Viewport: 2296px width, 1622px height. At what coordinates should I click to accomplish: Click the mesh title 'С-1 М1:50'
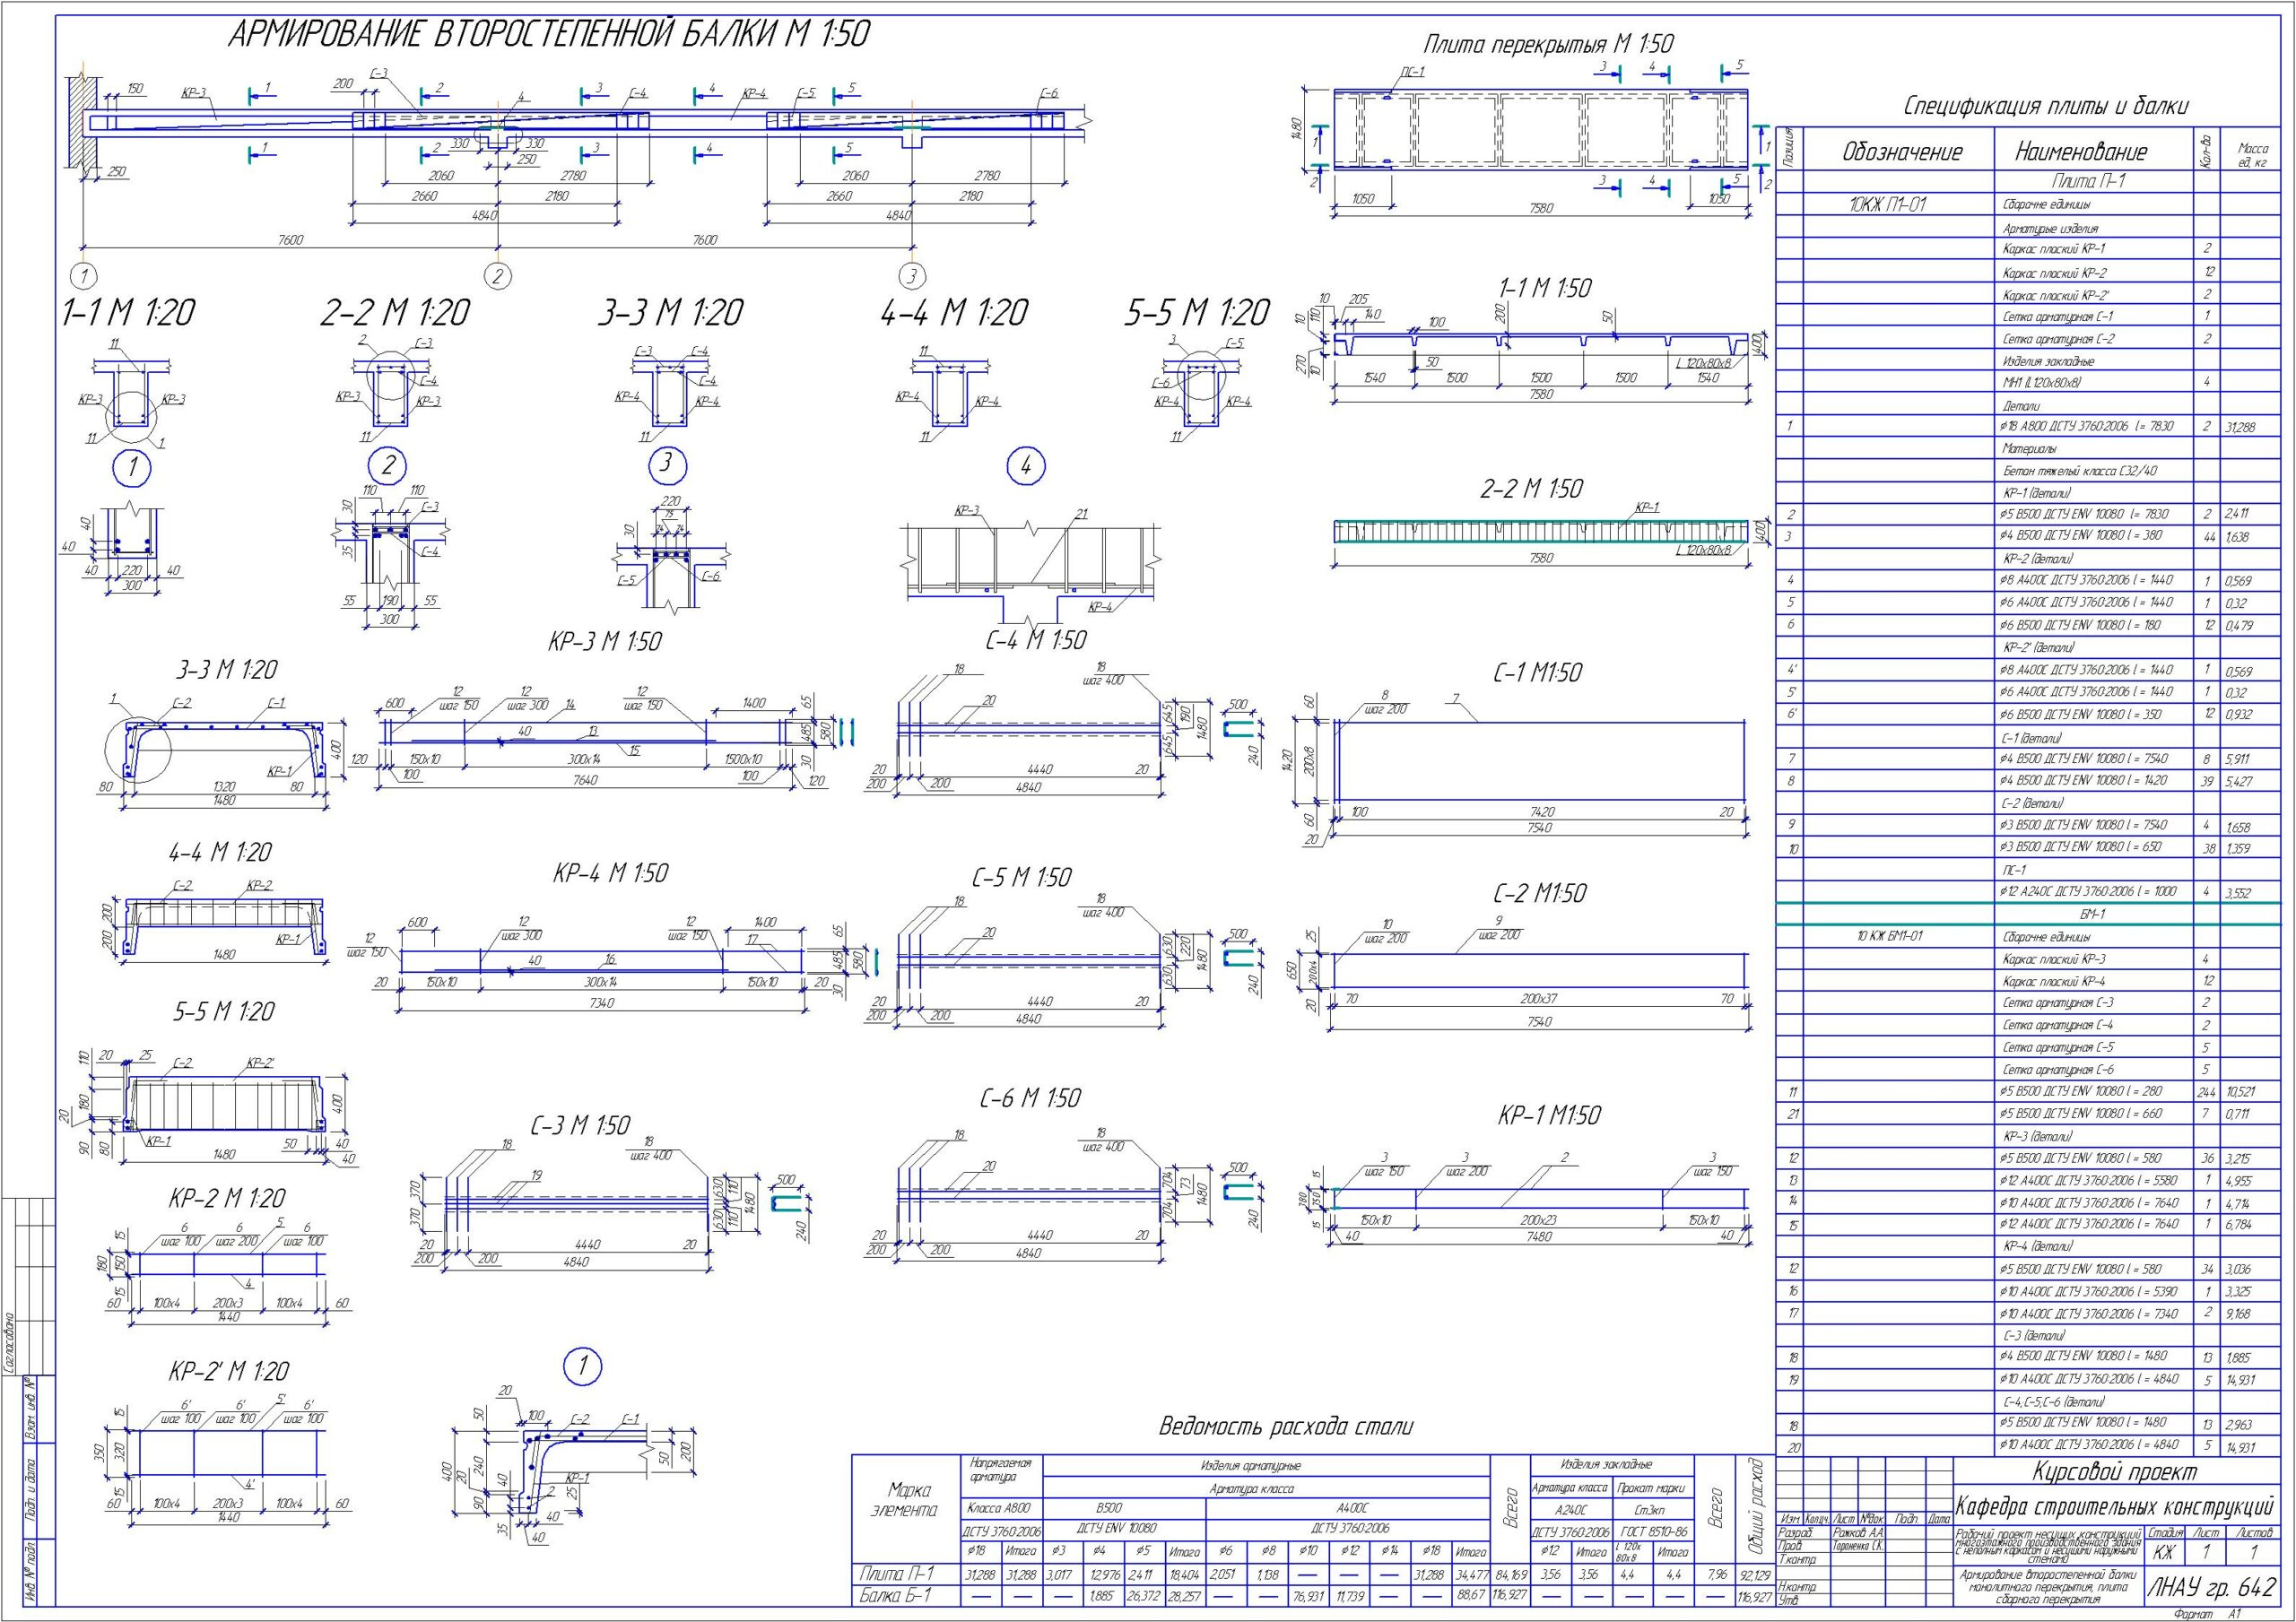(1538, 673)
